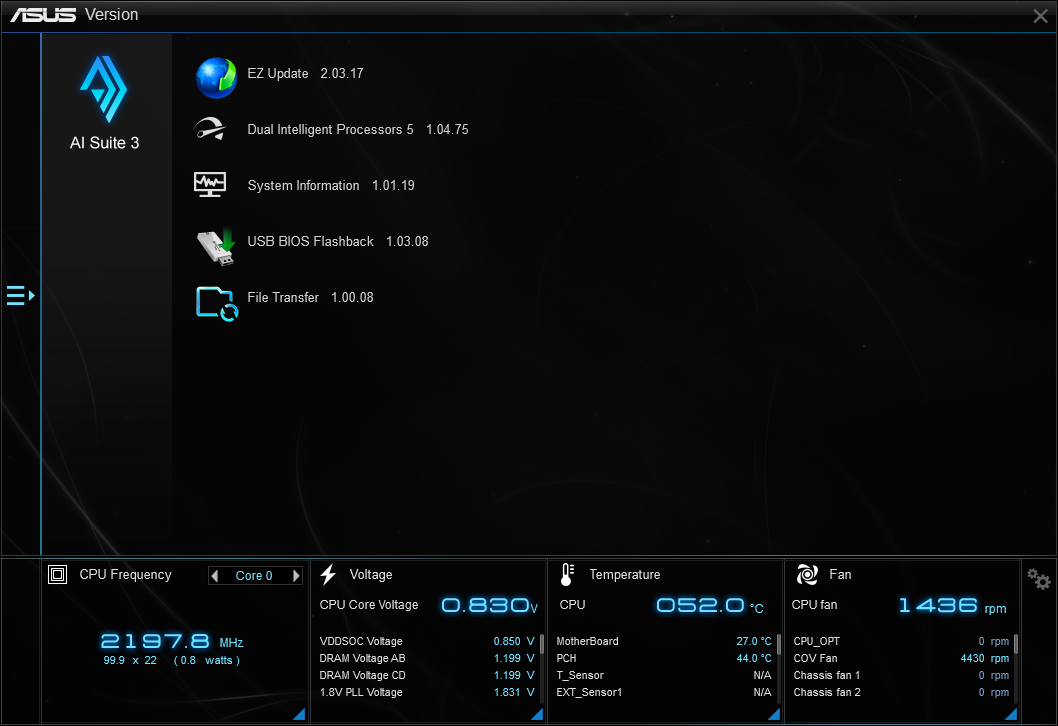
Task: Click the Temperature thermometer icon
Action: pos(567,574)
